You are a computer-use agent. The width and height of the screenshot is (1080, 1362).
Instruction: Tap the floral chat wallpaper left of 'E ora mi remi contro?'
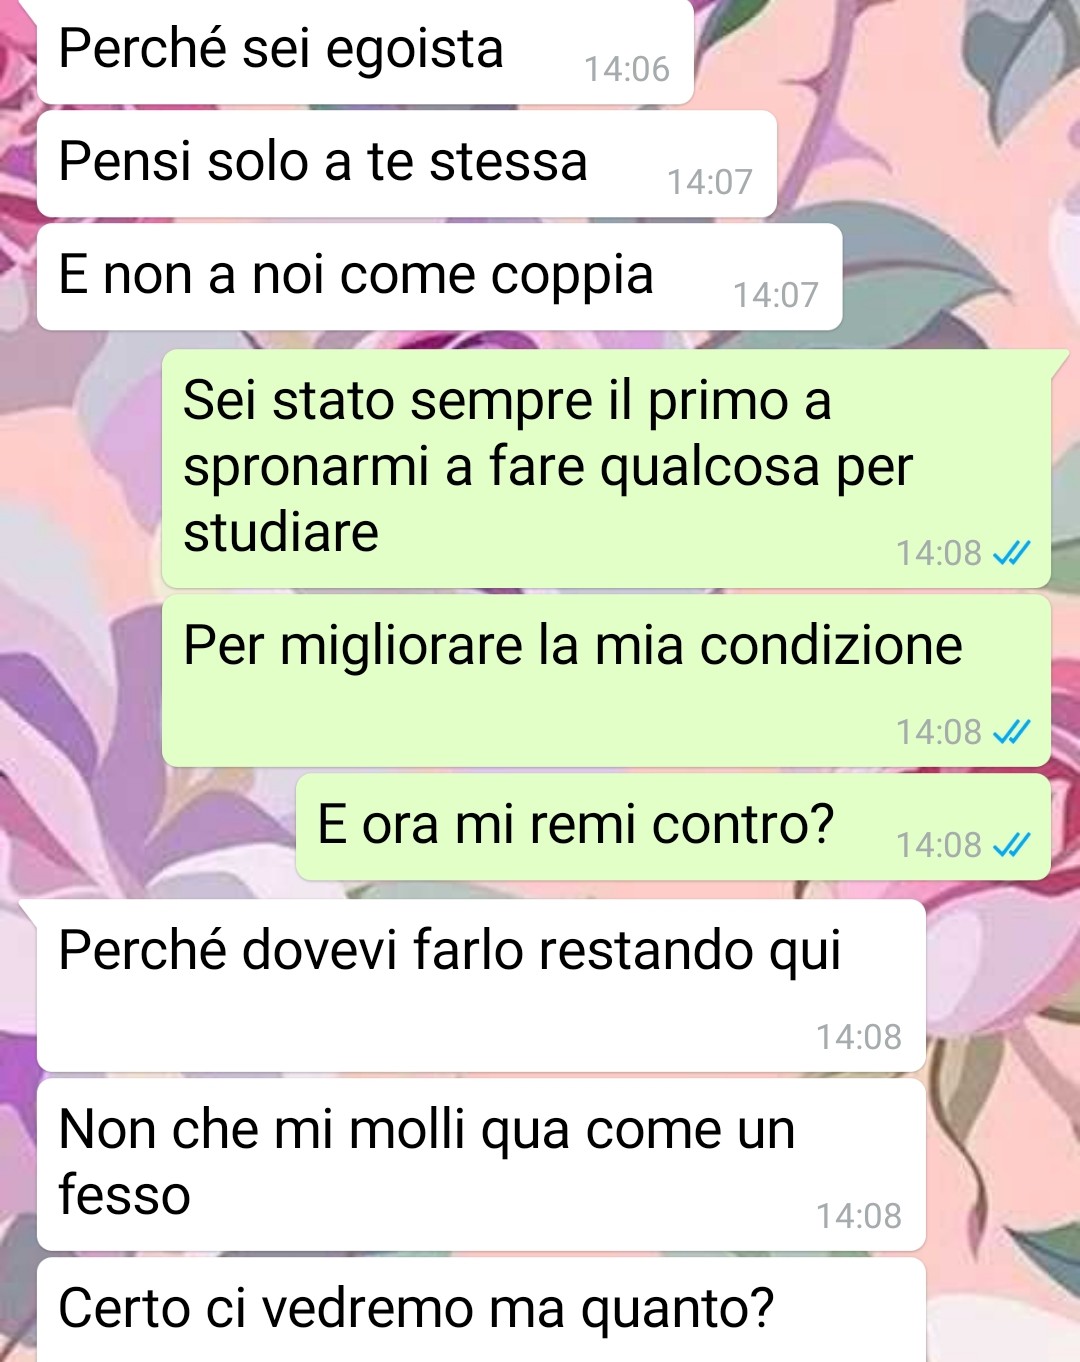pos(150,827)
